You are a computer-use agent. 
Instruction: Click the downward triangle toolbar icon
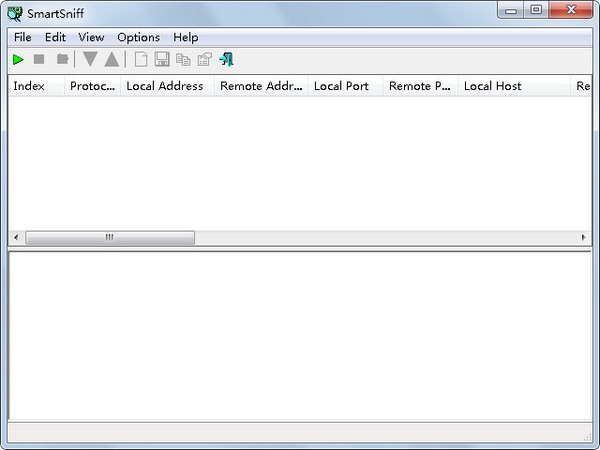90,59
